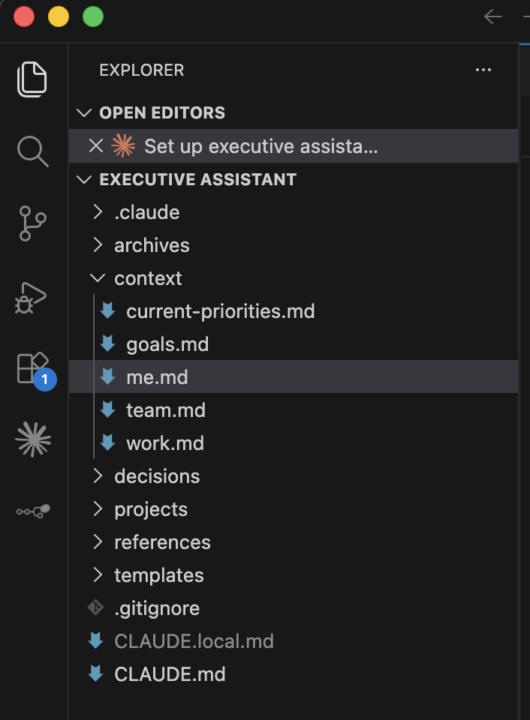Click the red close window button
The height and width of the screenshot is (720, 530).
pyautogui.click(x=24, y=17)
